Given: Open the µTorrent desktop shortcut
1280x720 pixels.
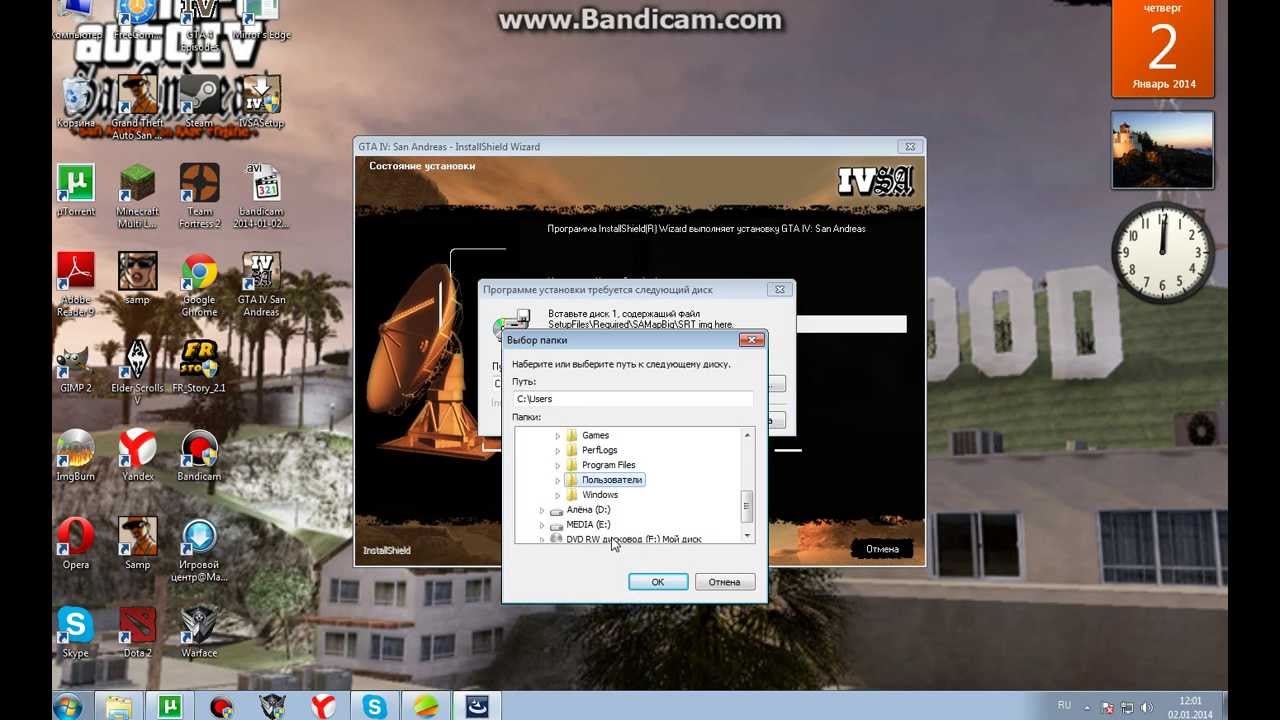Looking at the screenshot, I should [x=76, y=190].
